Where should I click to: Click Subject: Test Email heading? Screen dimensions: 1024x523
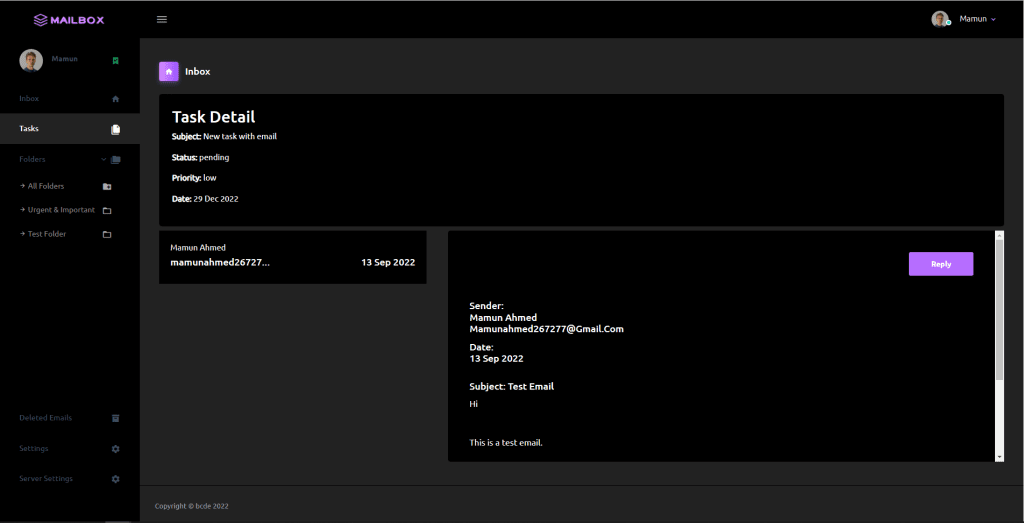(511, 387)
